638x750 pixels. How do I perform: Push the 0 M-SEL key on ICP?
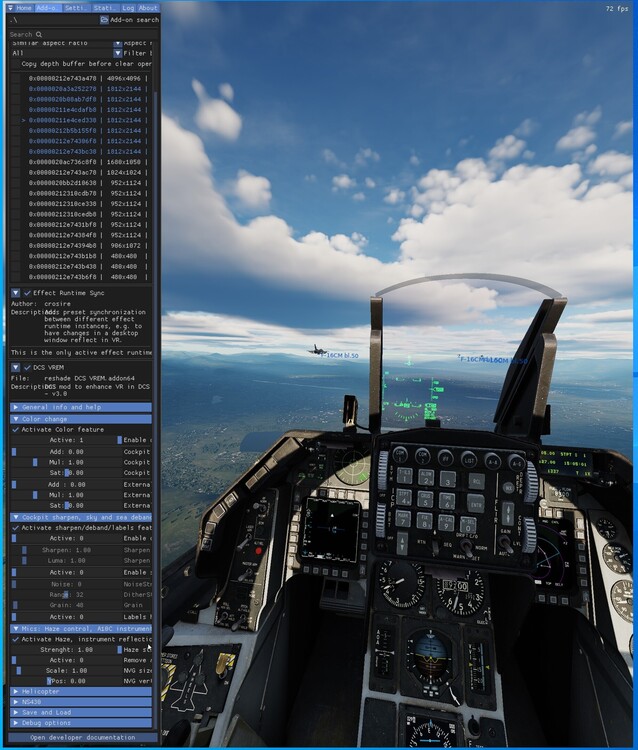pos(468,525)
